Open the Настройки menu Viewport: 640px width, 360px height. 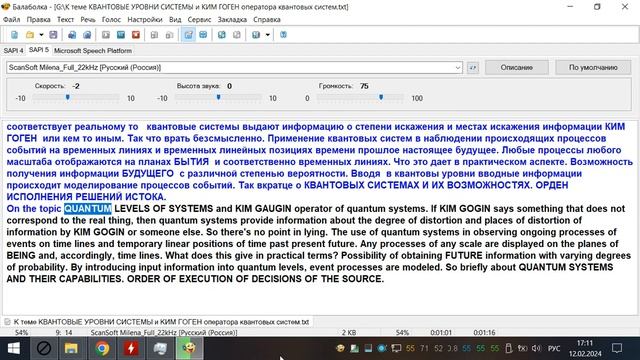145,19
